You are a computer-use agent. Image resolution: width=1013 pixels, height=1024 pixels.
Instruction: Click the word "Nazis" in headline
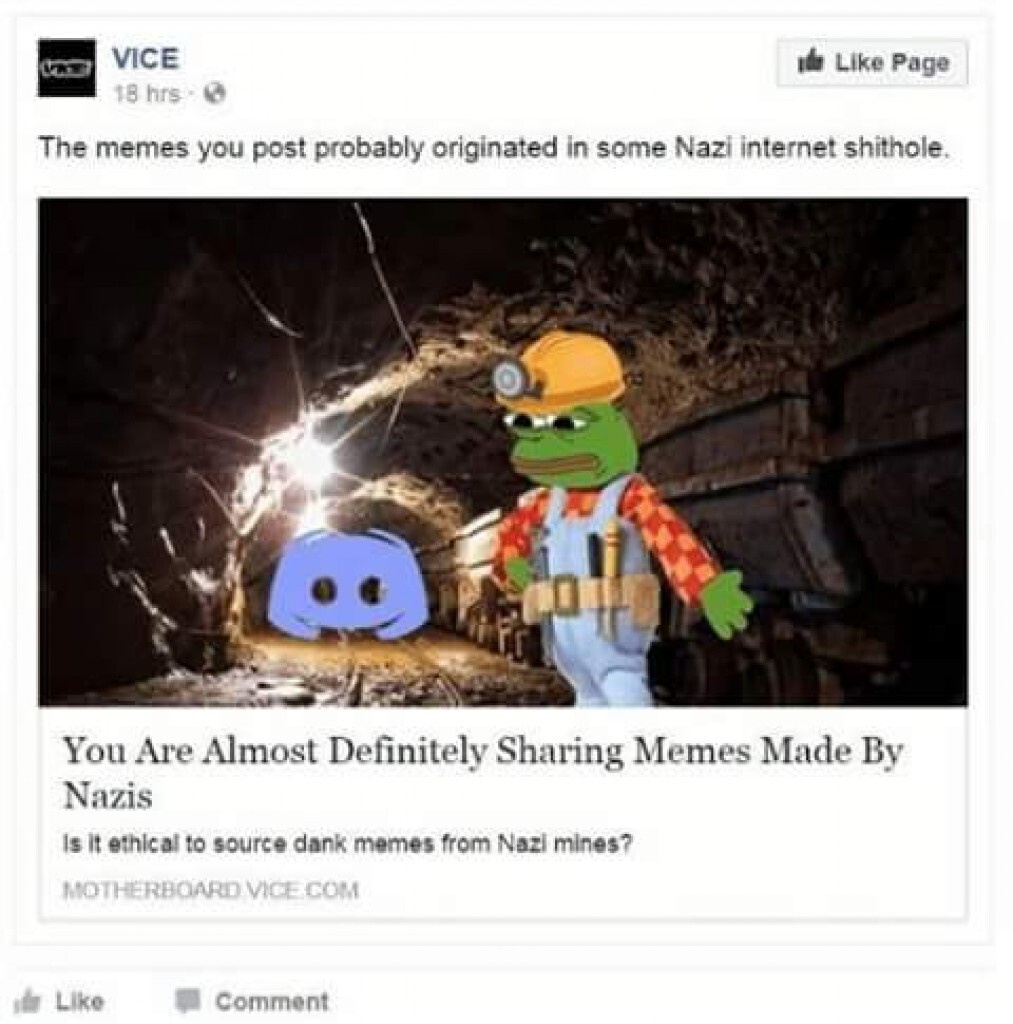click(x=108, y=796)
